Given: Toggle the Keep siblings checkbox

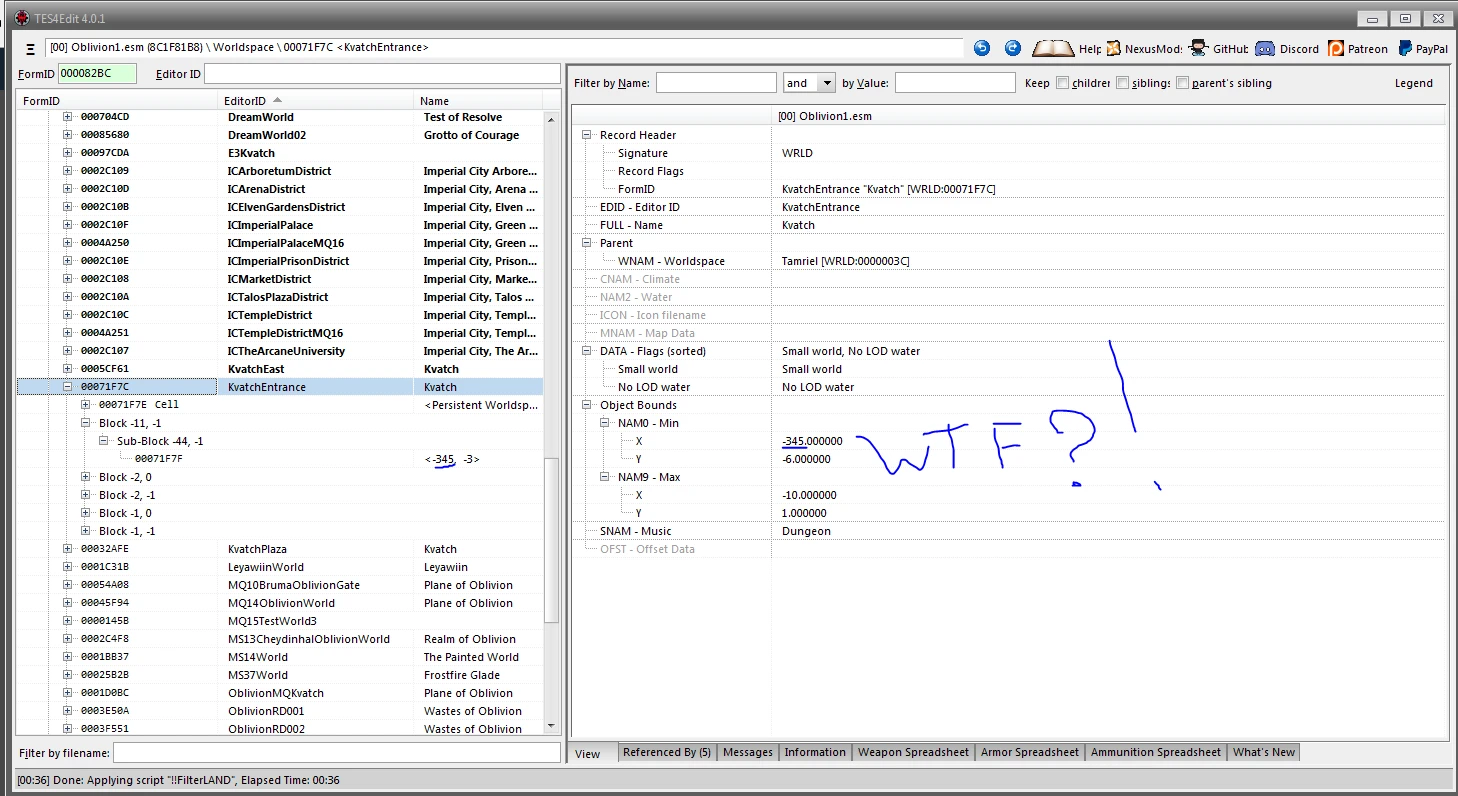Looking at the screenshot, I should (1123, 83).
